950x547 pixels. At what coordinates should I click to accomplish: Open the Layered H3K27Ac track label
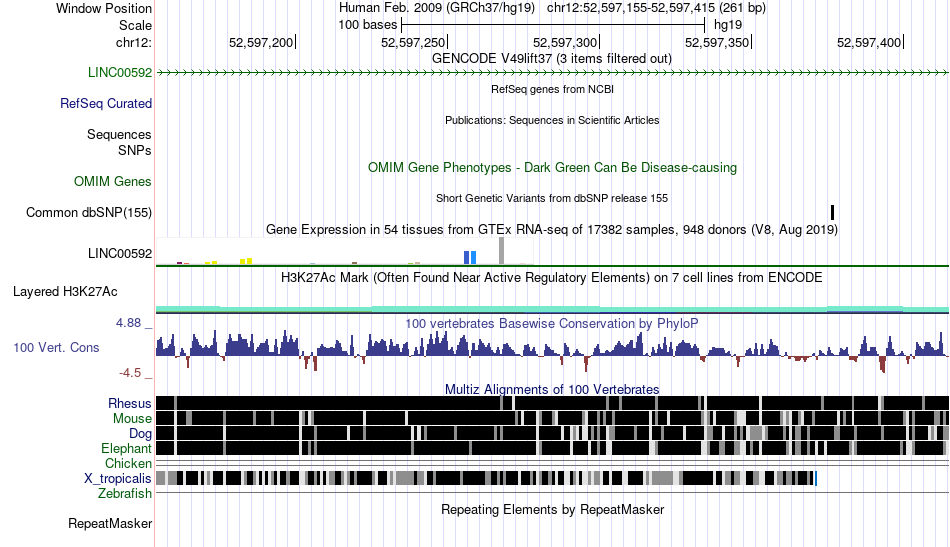[65, 292]
